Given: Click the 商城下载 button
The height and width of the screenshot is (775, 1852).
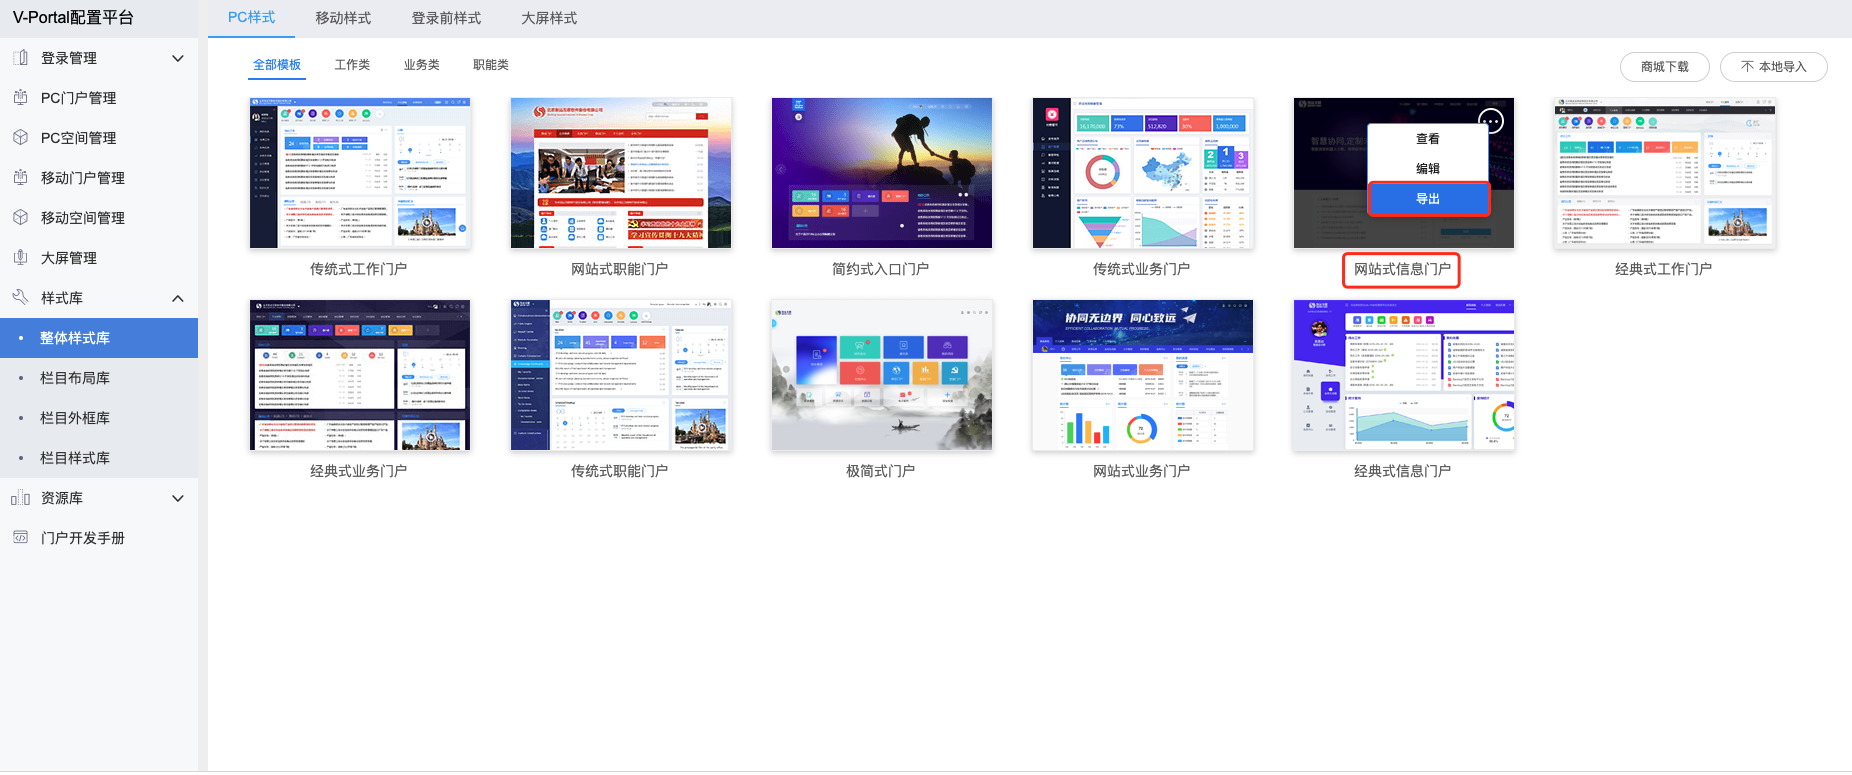Looking at the screenshot, I should tap(1664, 67).
